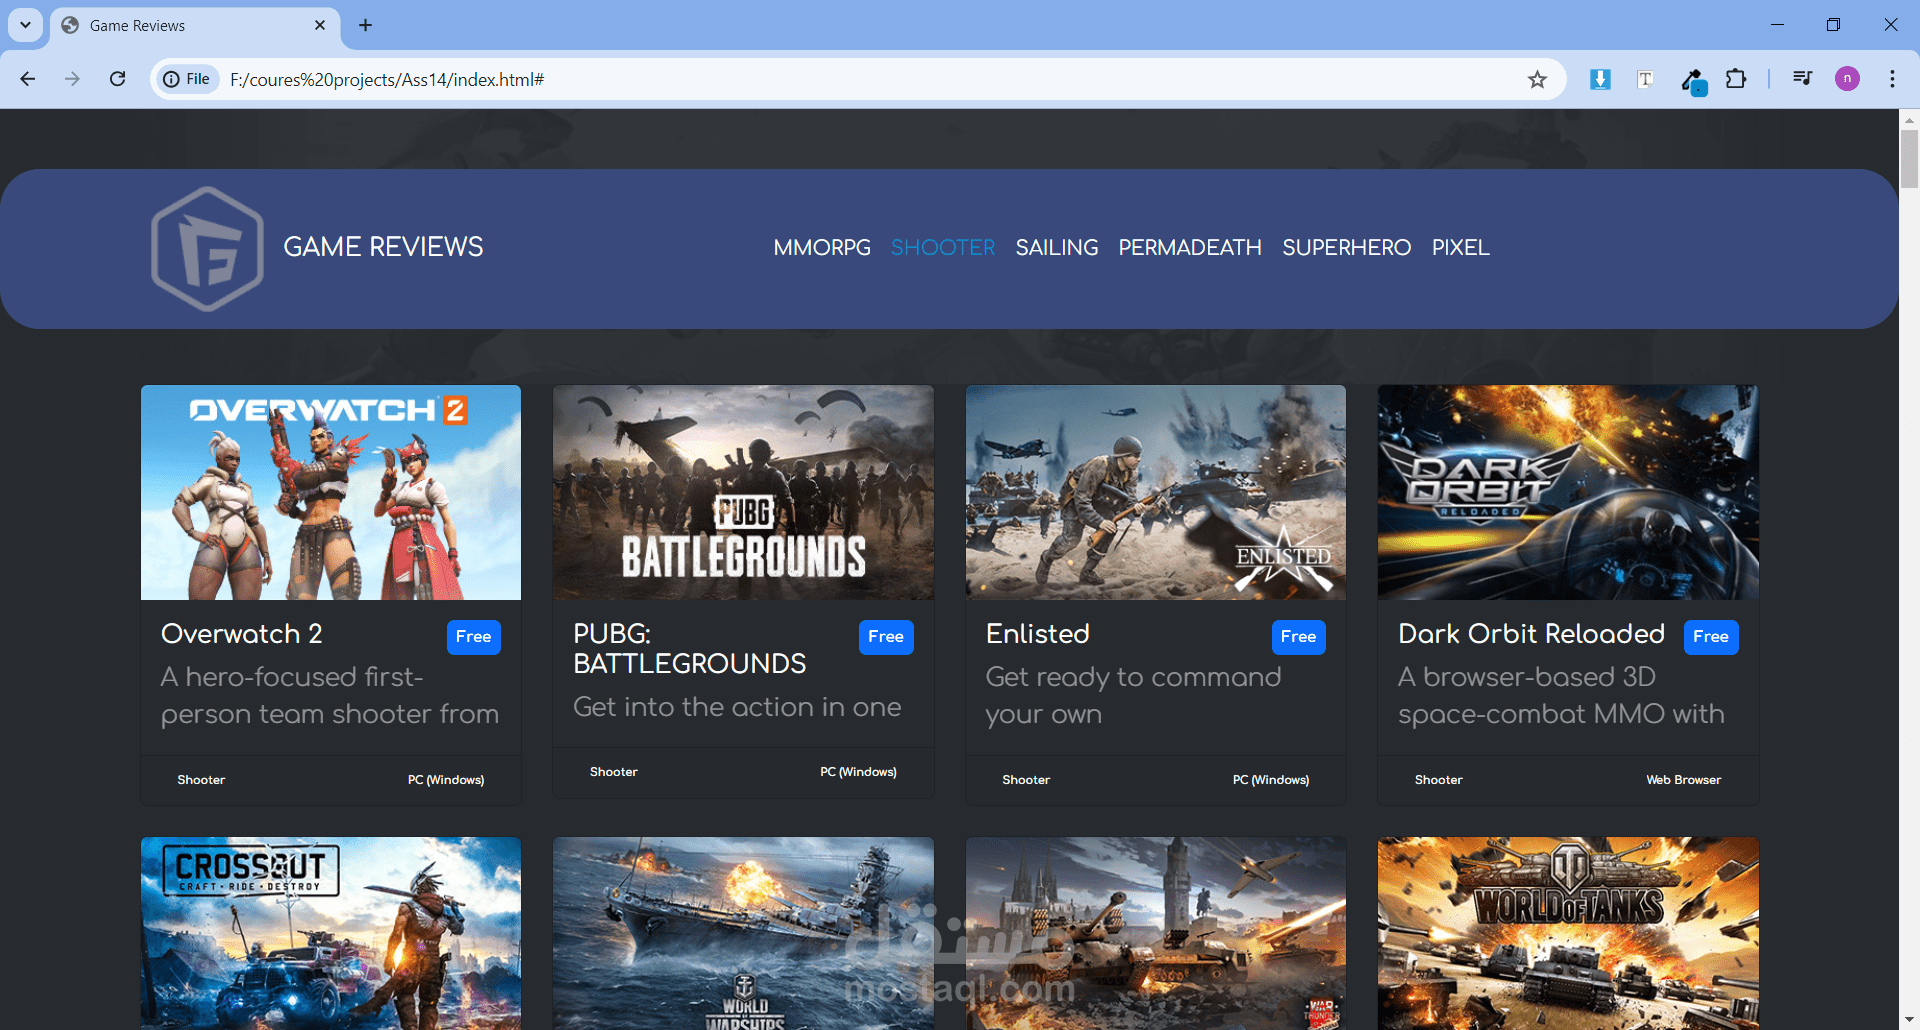
Task: Go back using the browser back arrow
Action: [28, 79]
